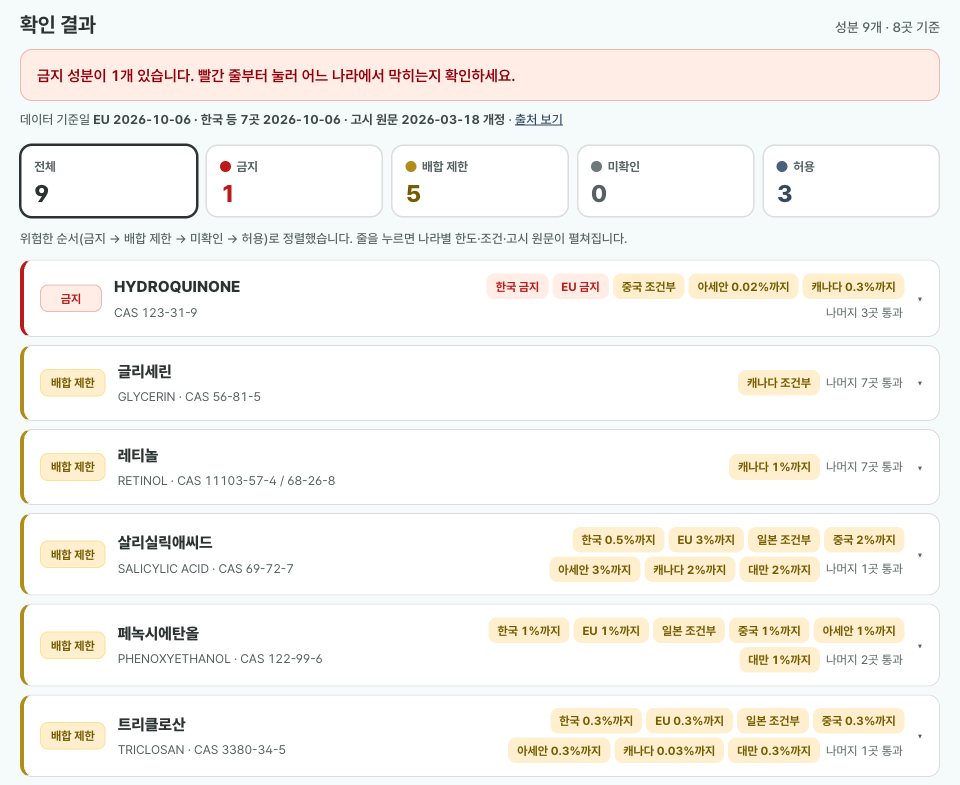Click the red 금지 dot icon

click(225, 167)
